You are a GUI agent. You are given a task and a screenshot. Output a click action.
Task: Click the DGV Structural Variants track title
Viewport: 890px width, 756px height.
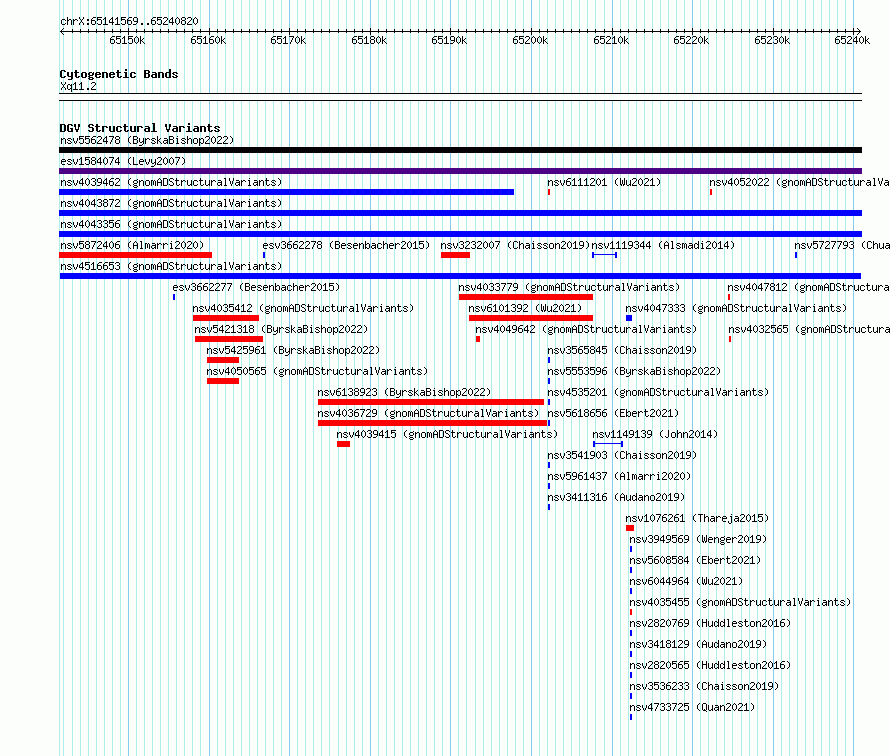tap(140, 128)
